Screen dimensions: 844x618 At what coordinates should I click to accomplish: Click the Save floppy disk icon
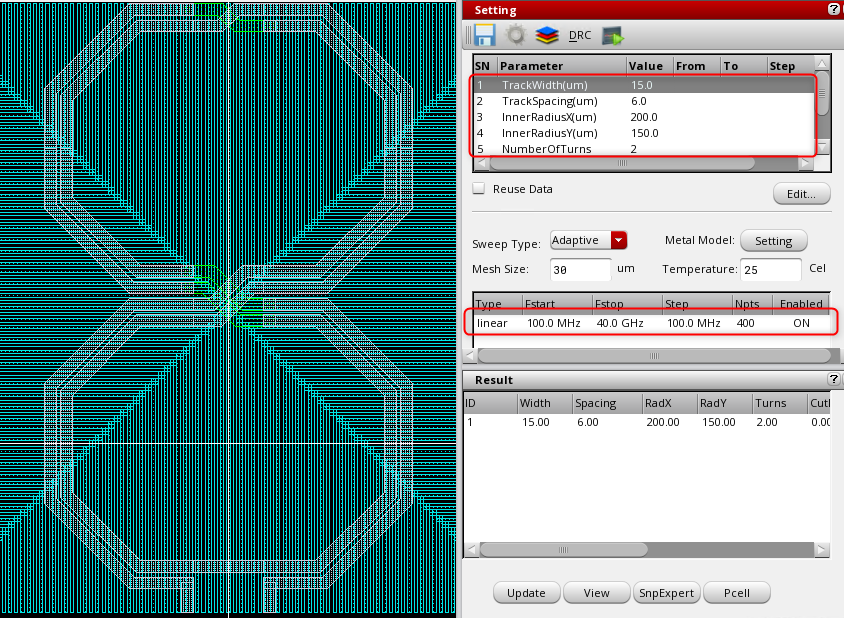[x=485, y=35]
